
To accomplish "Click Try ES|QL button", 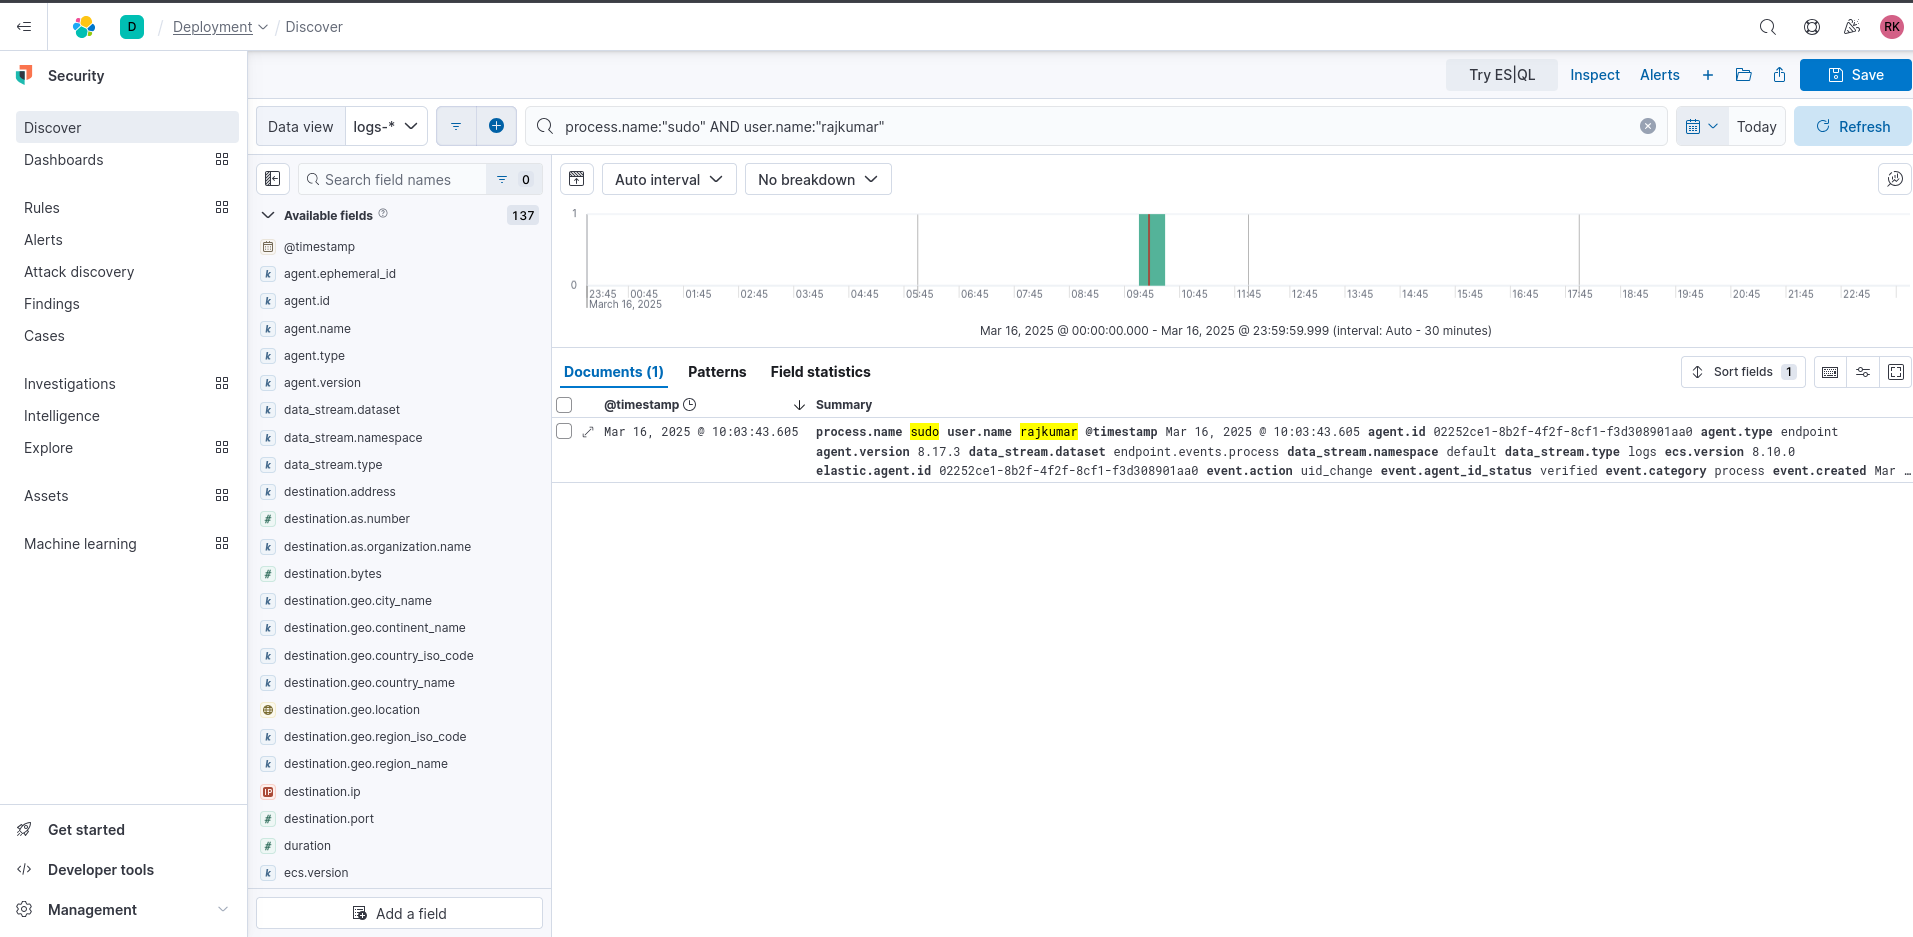I will point(1501,75).
